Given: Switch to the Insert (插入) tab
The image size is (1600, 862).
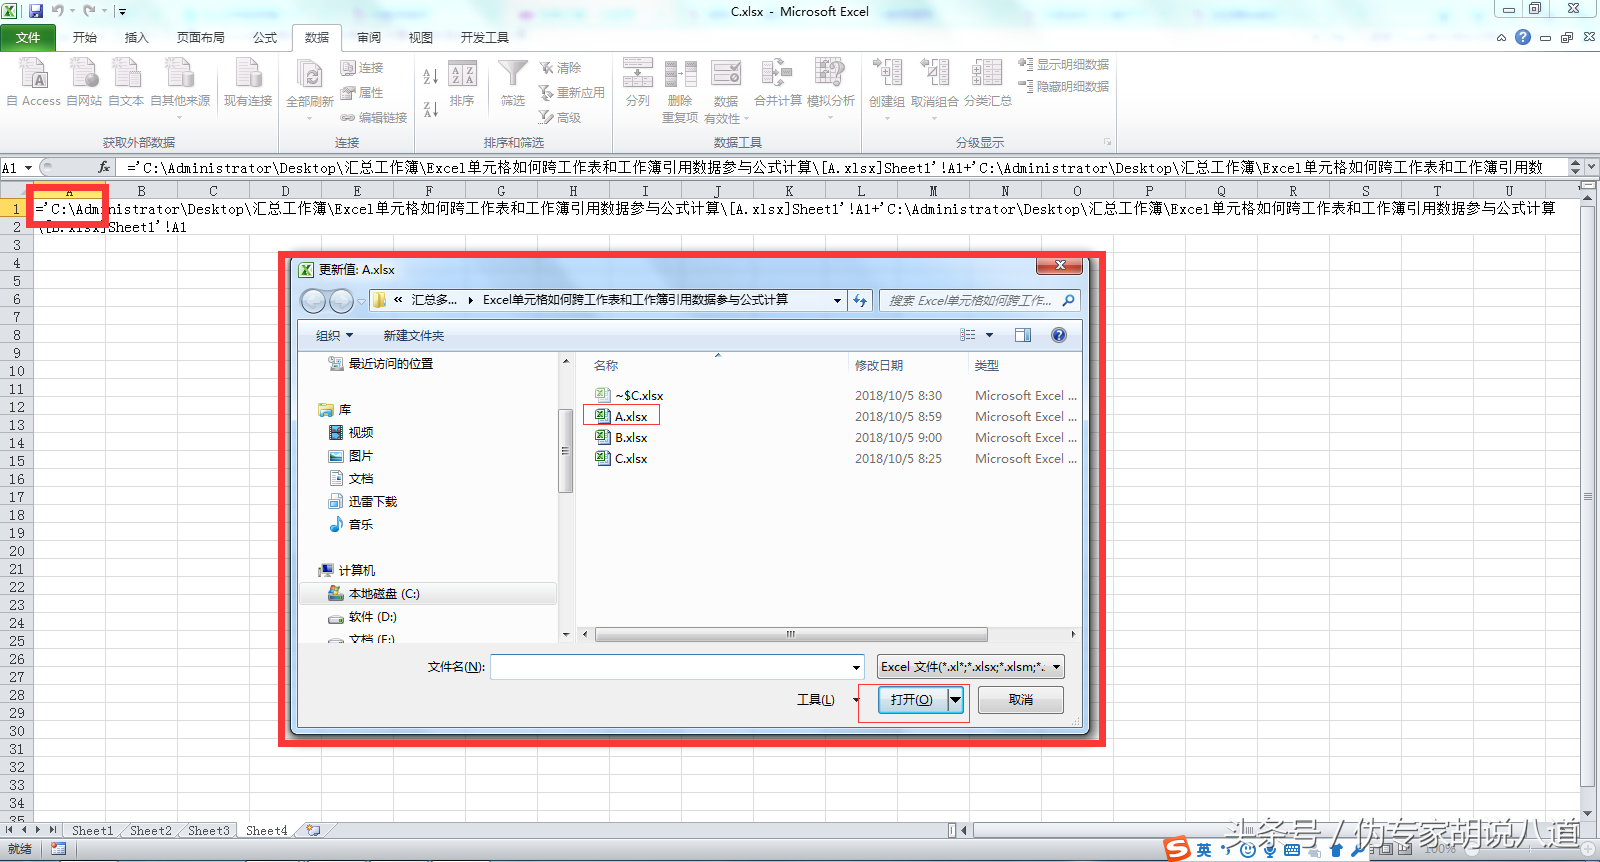Looking at the screenshot, I should (x=136, y=37).
